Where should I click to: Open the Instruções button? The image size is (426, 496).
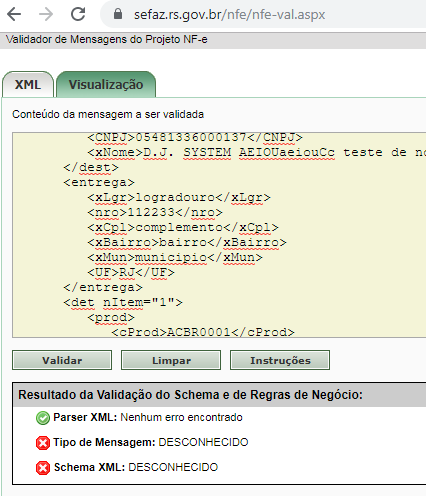pyautogui.click(x=280, y=360)
